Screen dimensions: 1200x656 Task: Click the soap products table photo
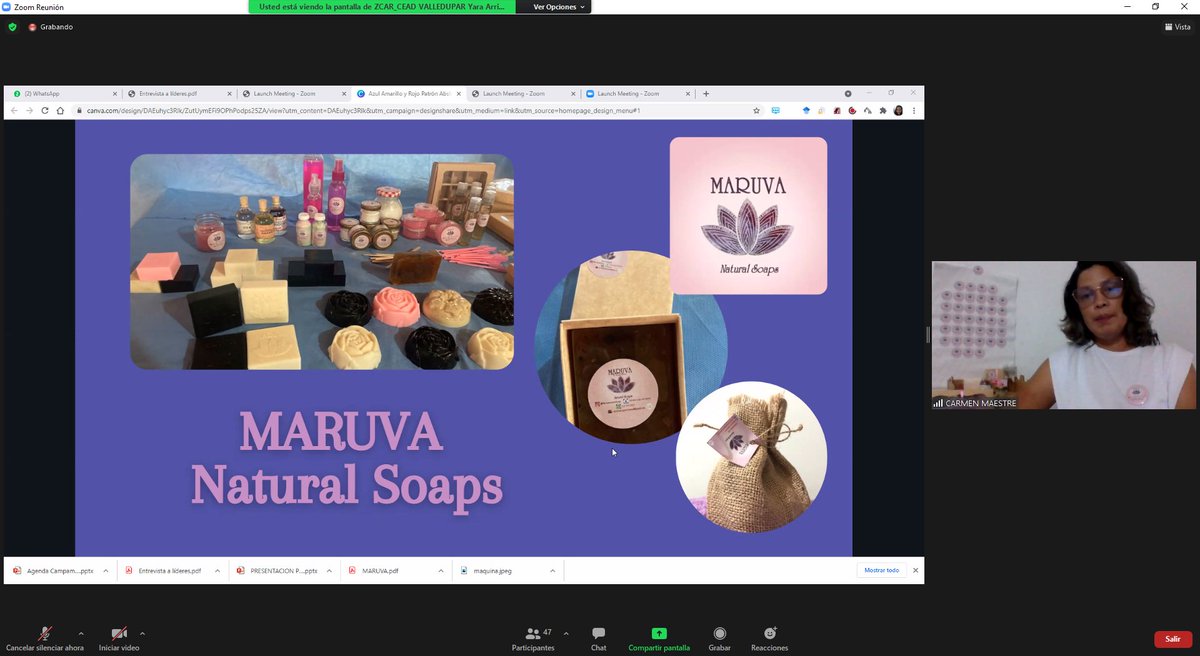coord(322,262)
